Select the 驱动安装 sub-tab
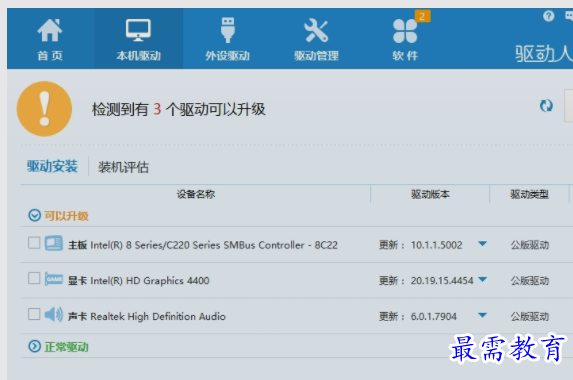The width and height of the screenshot is (573, 380). 52,167
